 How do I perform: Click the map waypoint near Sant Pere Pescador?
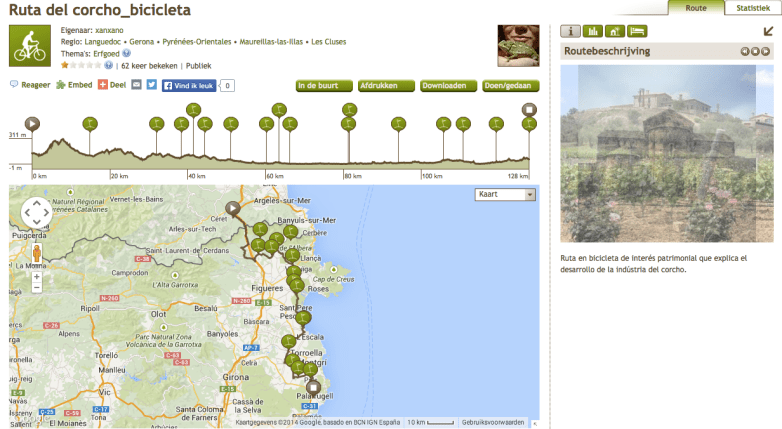coord(303,318)
